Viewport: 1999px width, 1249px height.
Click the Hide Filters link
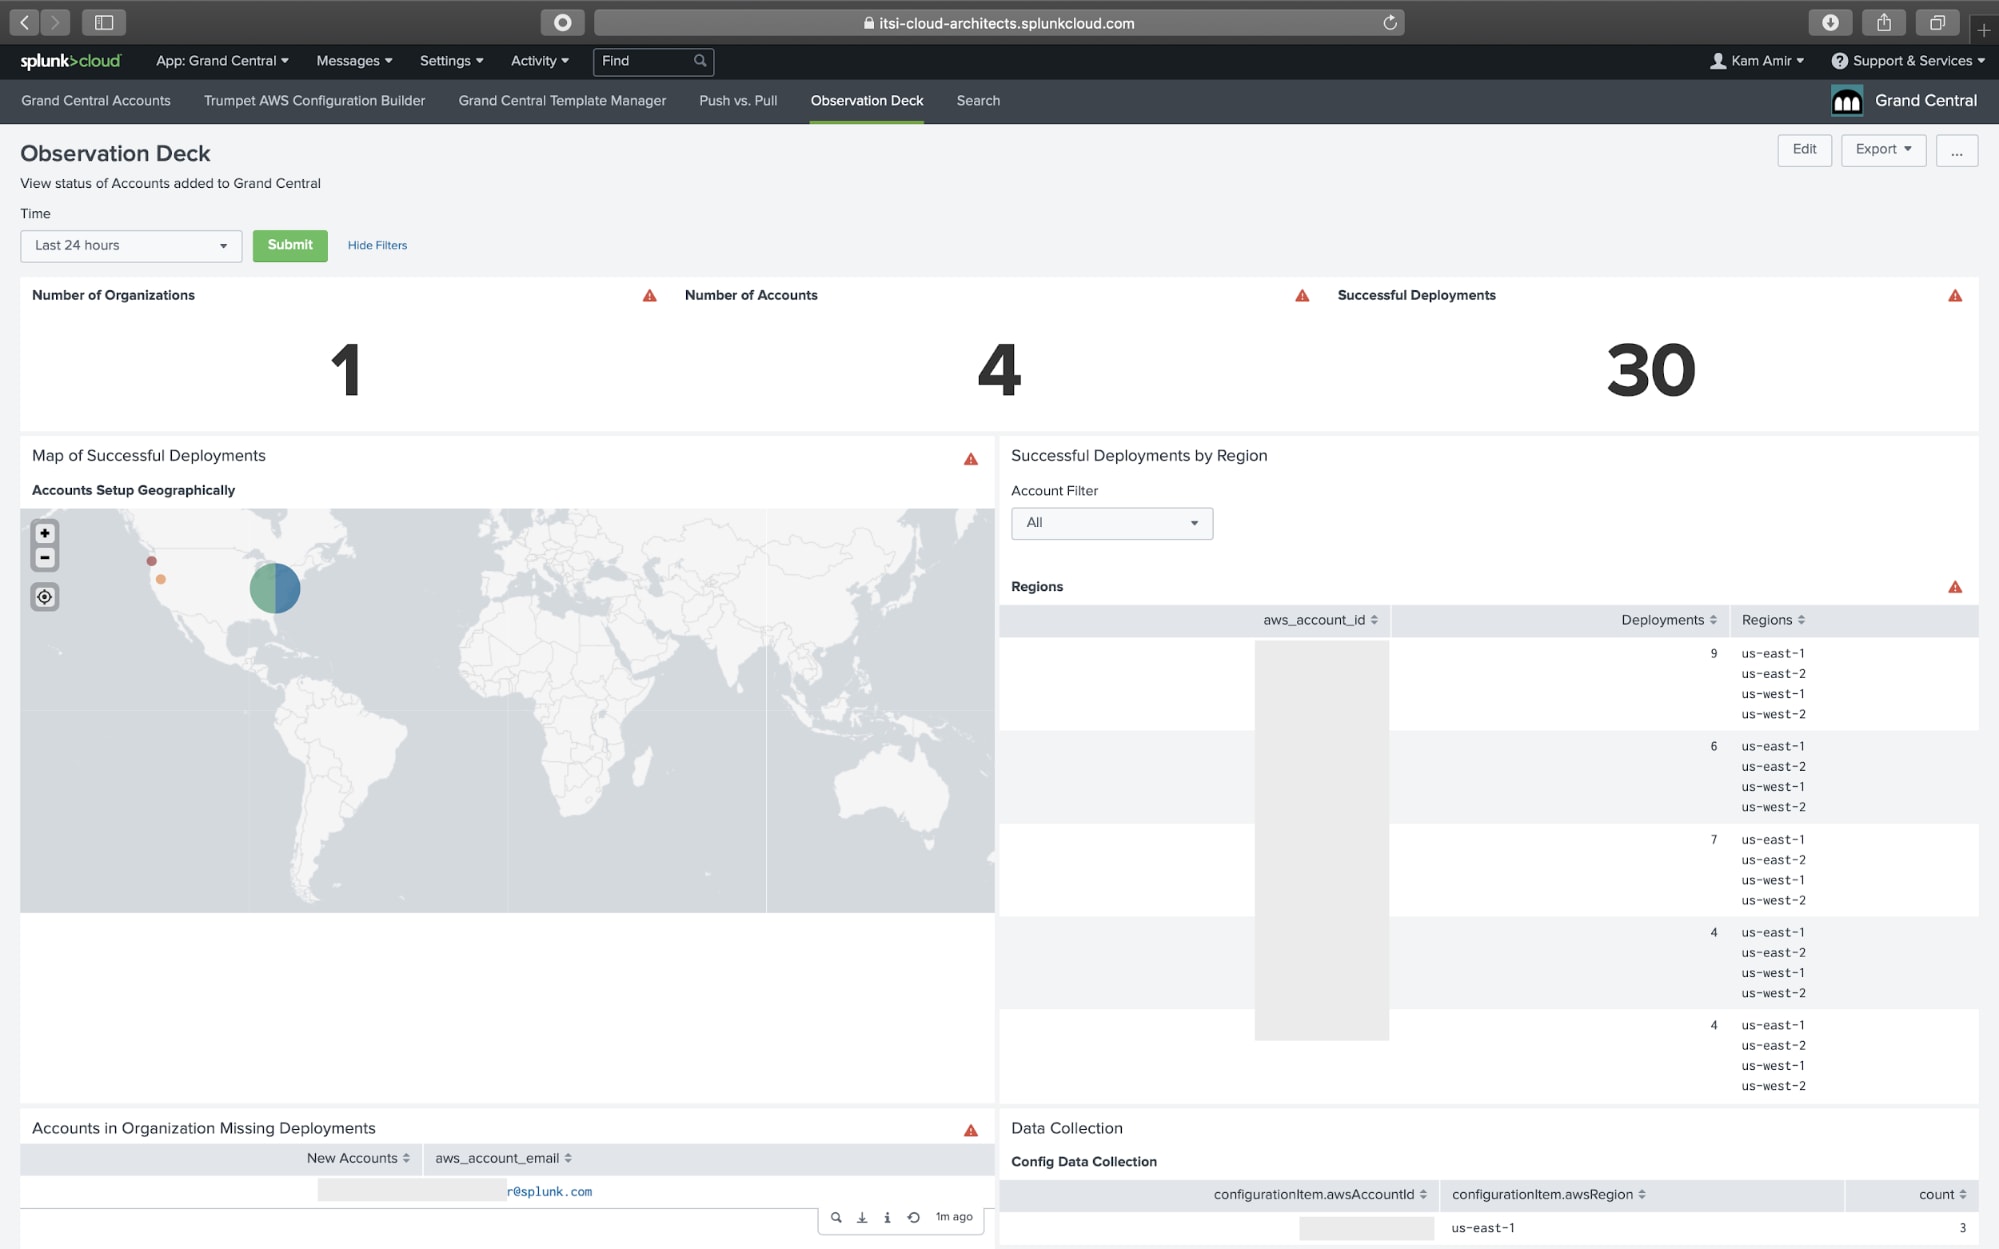pos(377,246)
